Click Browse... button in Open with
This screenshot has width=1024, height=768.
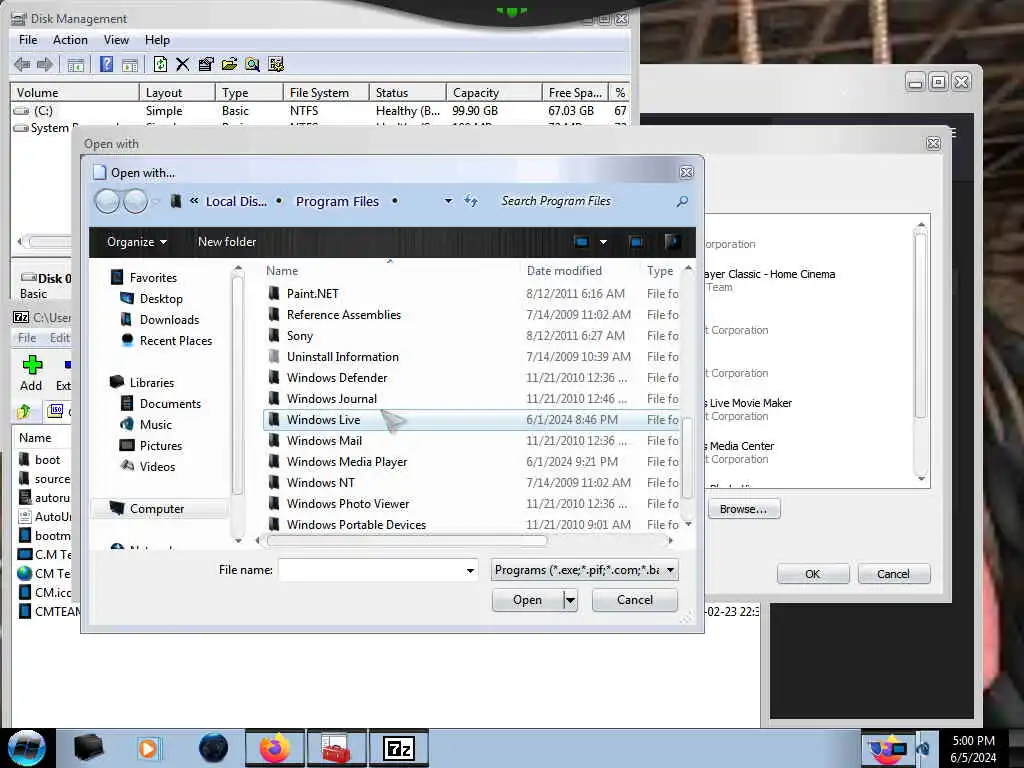point(743,509)
